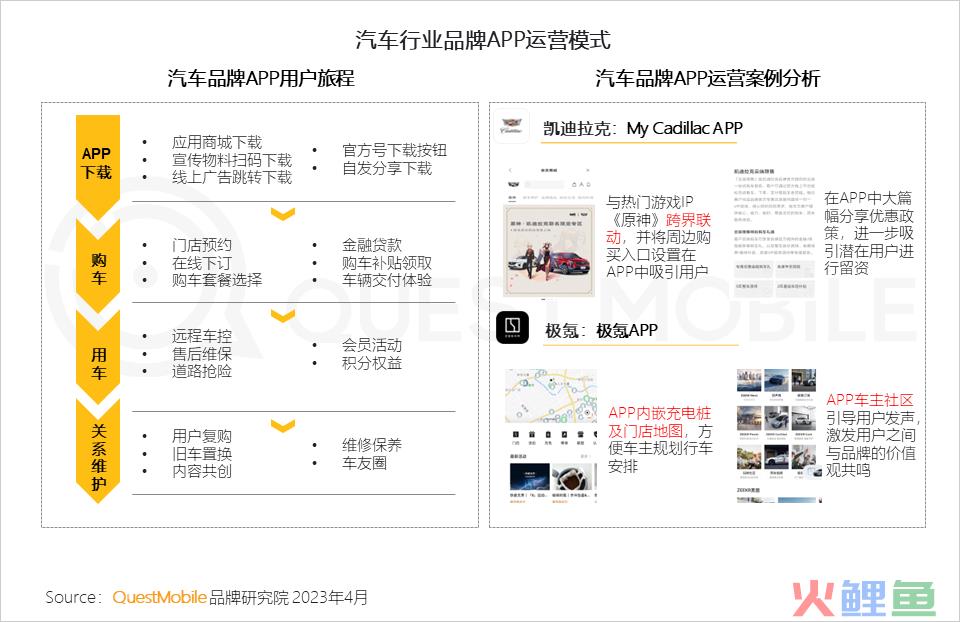Screen dimensions: 960x622
Task: Click the "积分权益" bullet
Action: pos(372,363)
